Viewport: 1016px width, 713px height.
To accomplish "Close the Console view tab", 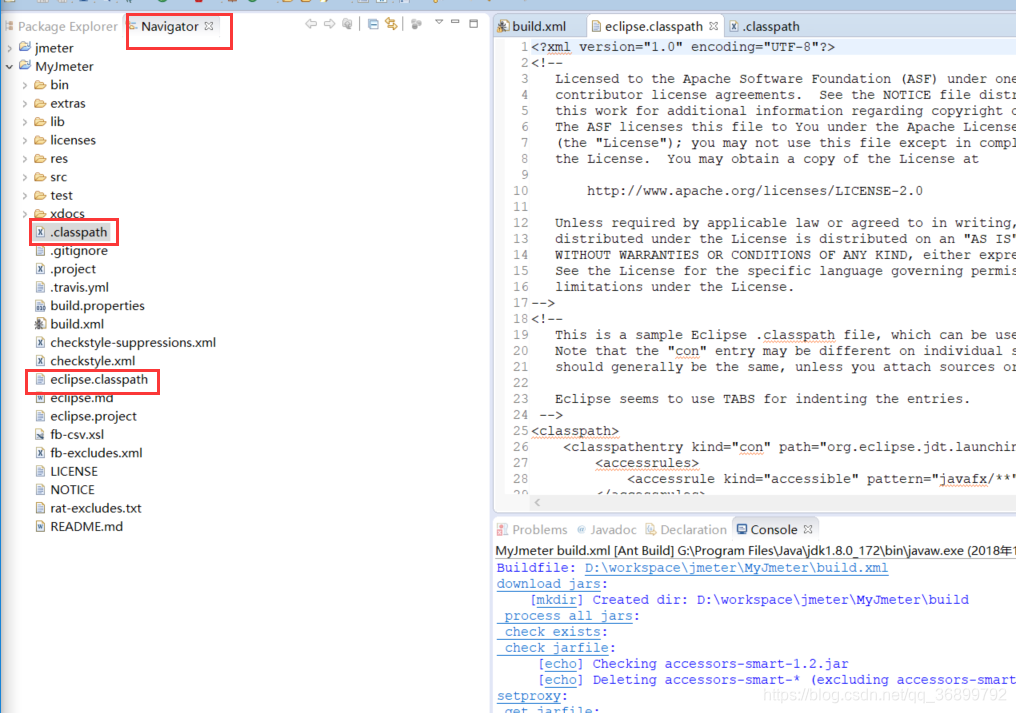I will (x=808, y=530).
